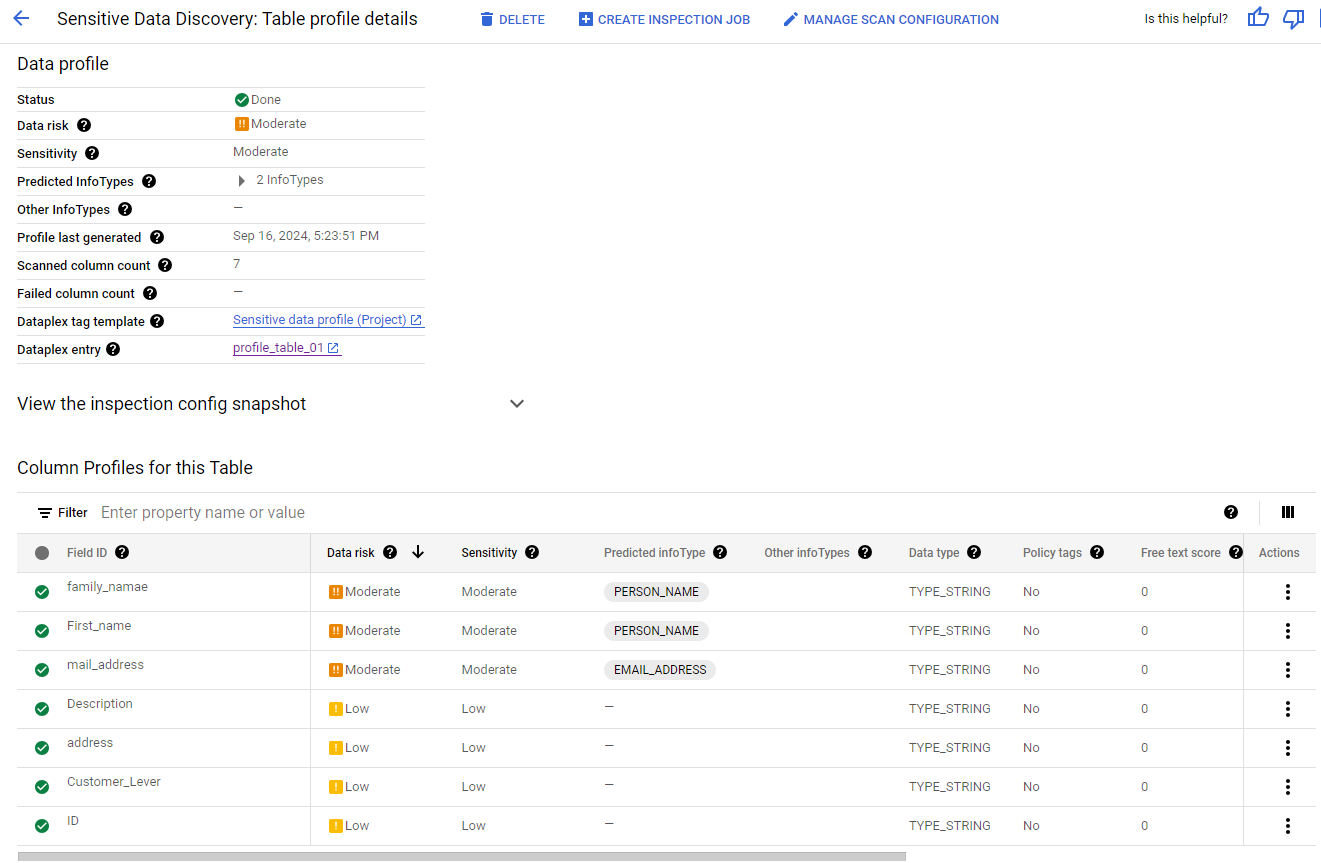The width and height of the screenshot is (1321, 863).
Task: Click PERSON_NAME chip in First_name row
Action: pyautogui.click(x=656, y=631)
